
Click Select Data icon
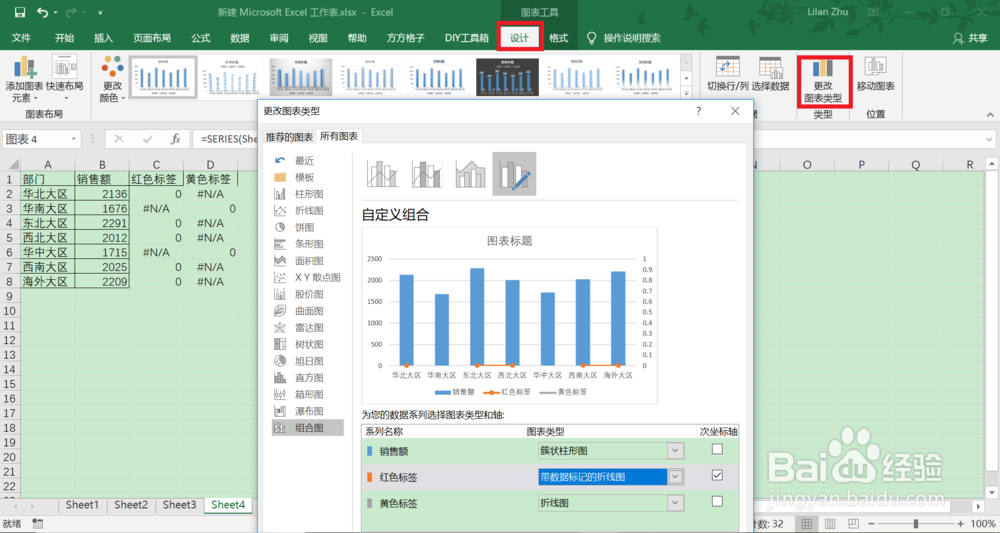click(x=770, y=74)
